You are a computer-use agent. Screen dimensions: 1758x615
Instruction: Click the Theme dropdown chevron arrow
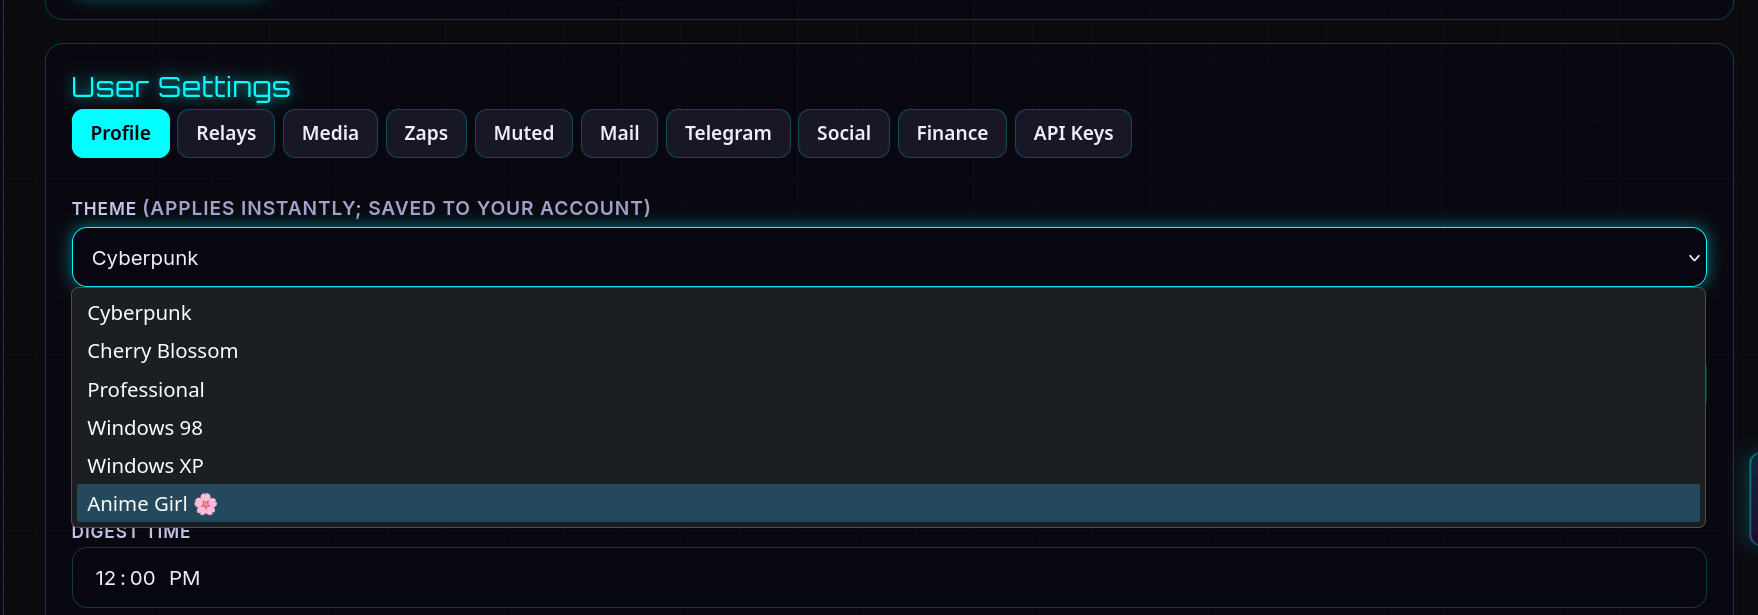click(x=1694, y=258)
